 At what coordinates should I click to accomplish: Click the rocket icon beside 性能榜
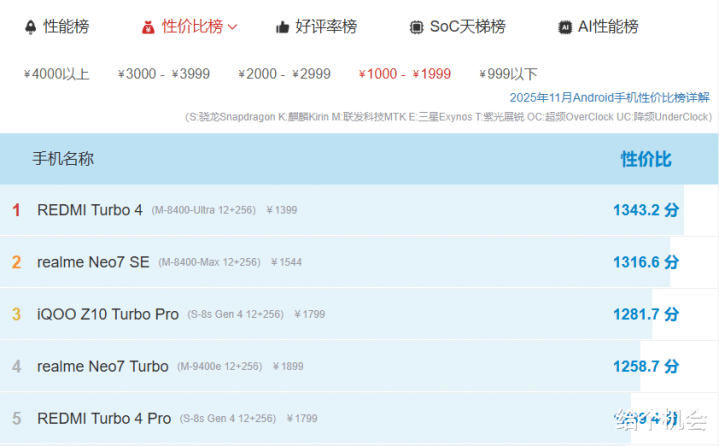[x=30, y=27]
